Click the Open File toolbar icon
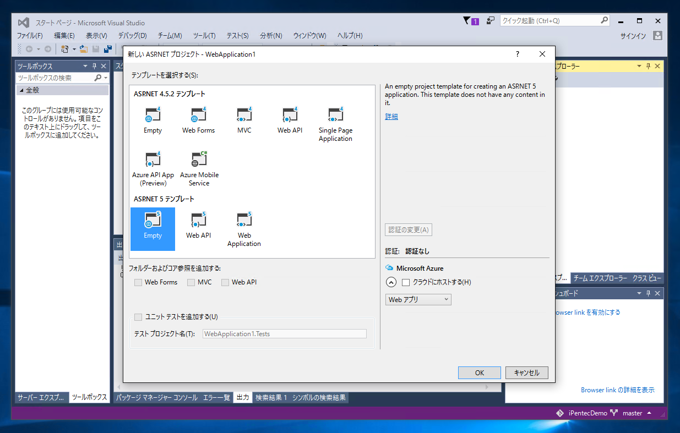This screenshot has height=433, width=680. pyautogui.click(x=84, y=49)
